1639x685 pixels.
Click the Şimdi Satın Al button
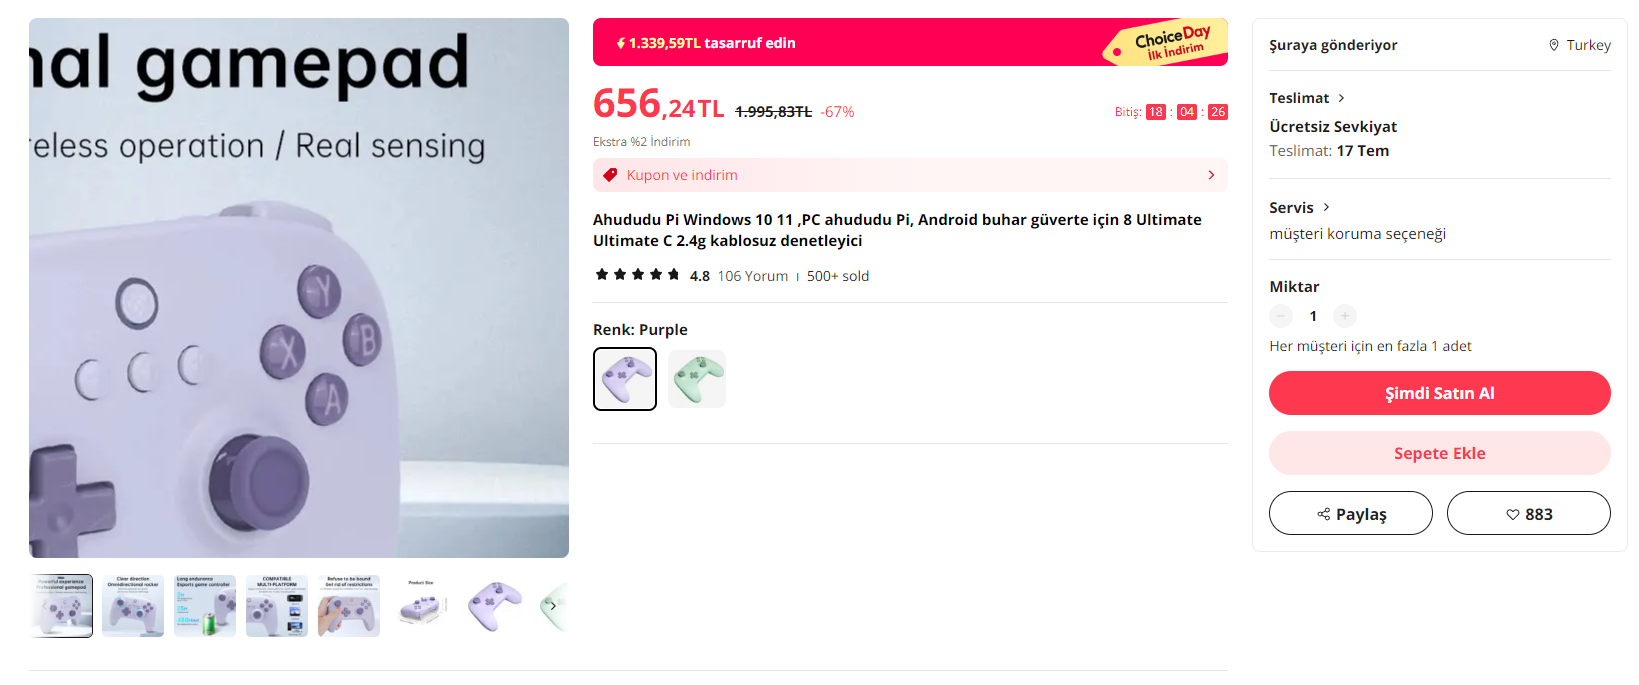(x=1439, y=393)
